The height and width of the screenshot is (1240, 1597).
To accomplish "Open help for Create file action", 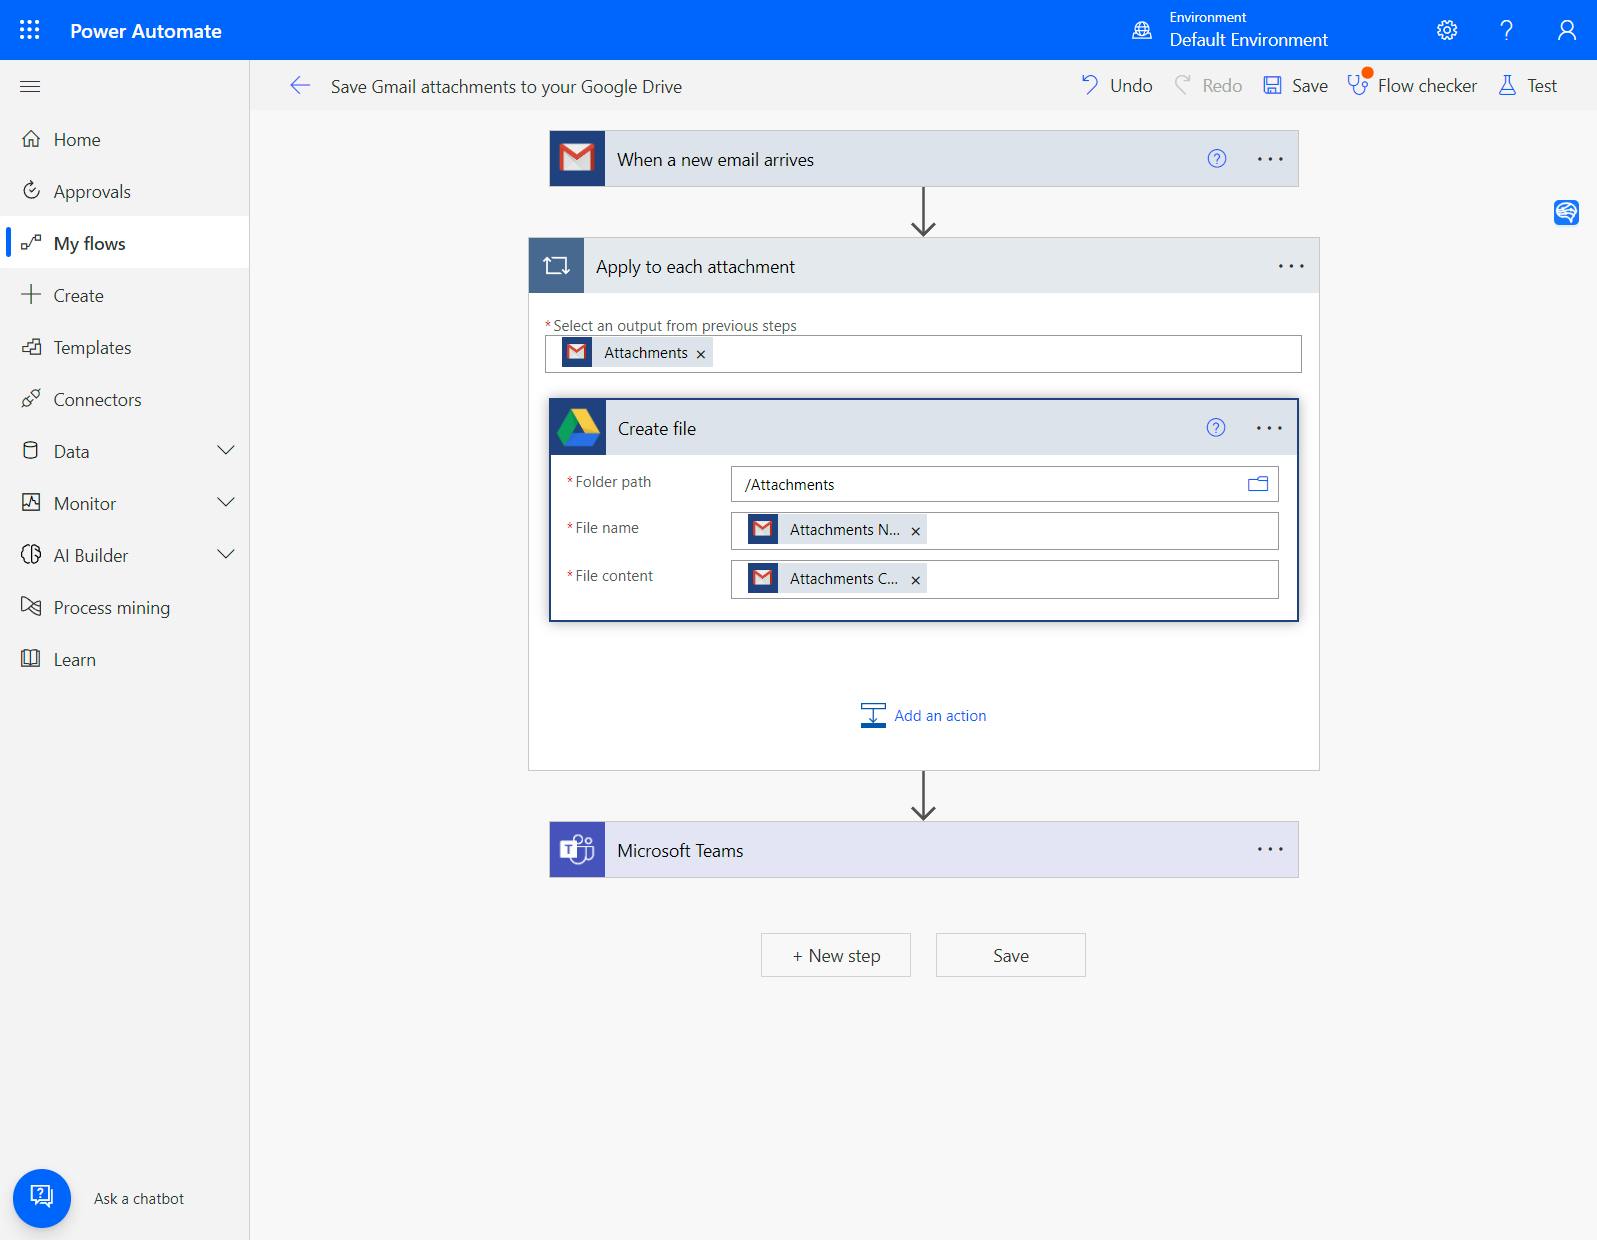I will 1216,428.
